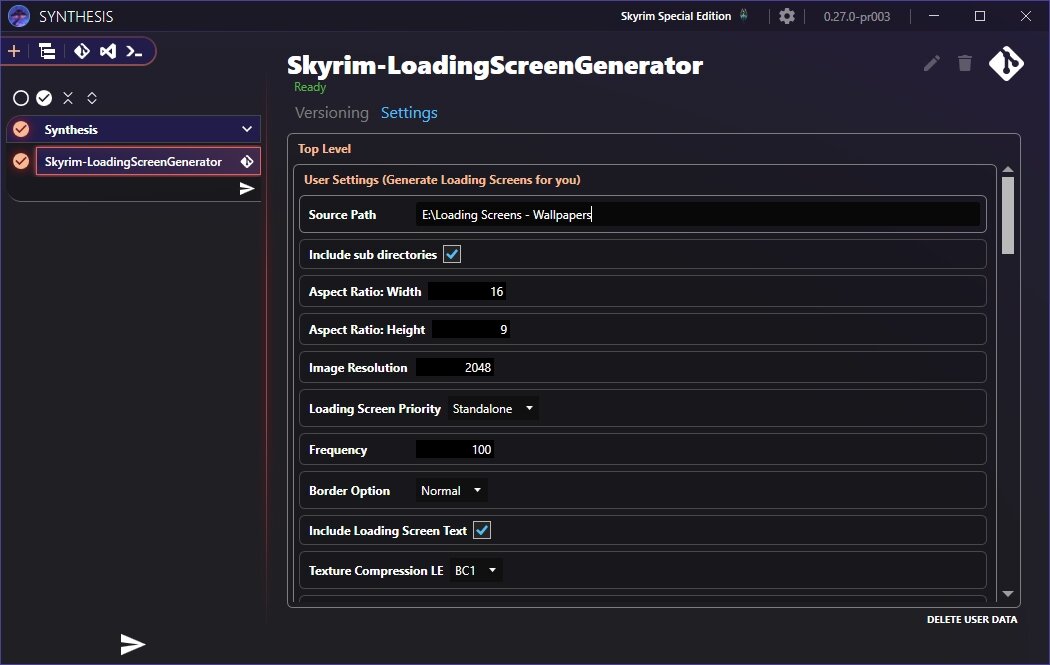
Task: Click the Aspect Ratio Width field
Action: (x=467, y=291)
